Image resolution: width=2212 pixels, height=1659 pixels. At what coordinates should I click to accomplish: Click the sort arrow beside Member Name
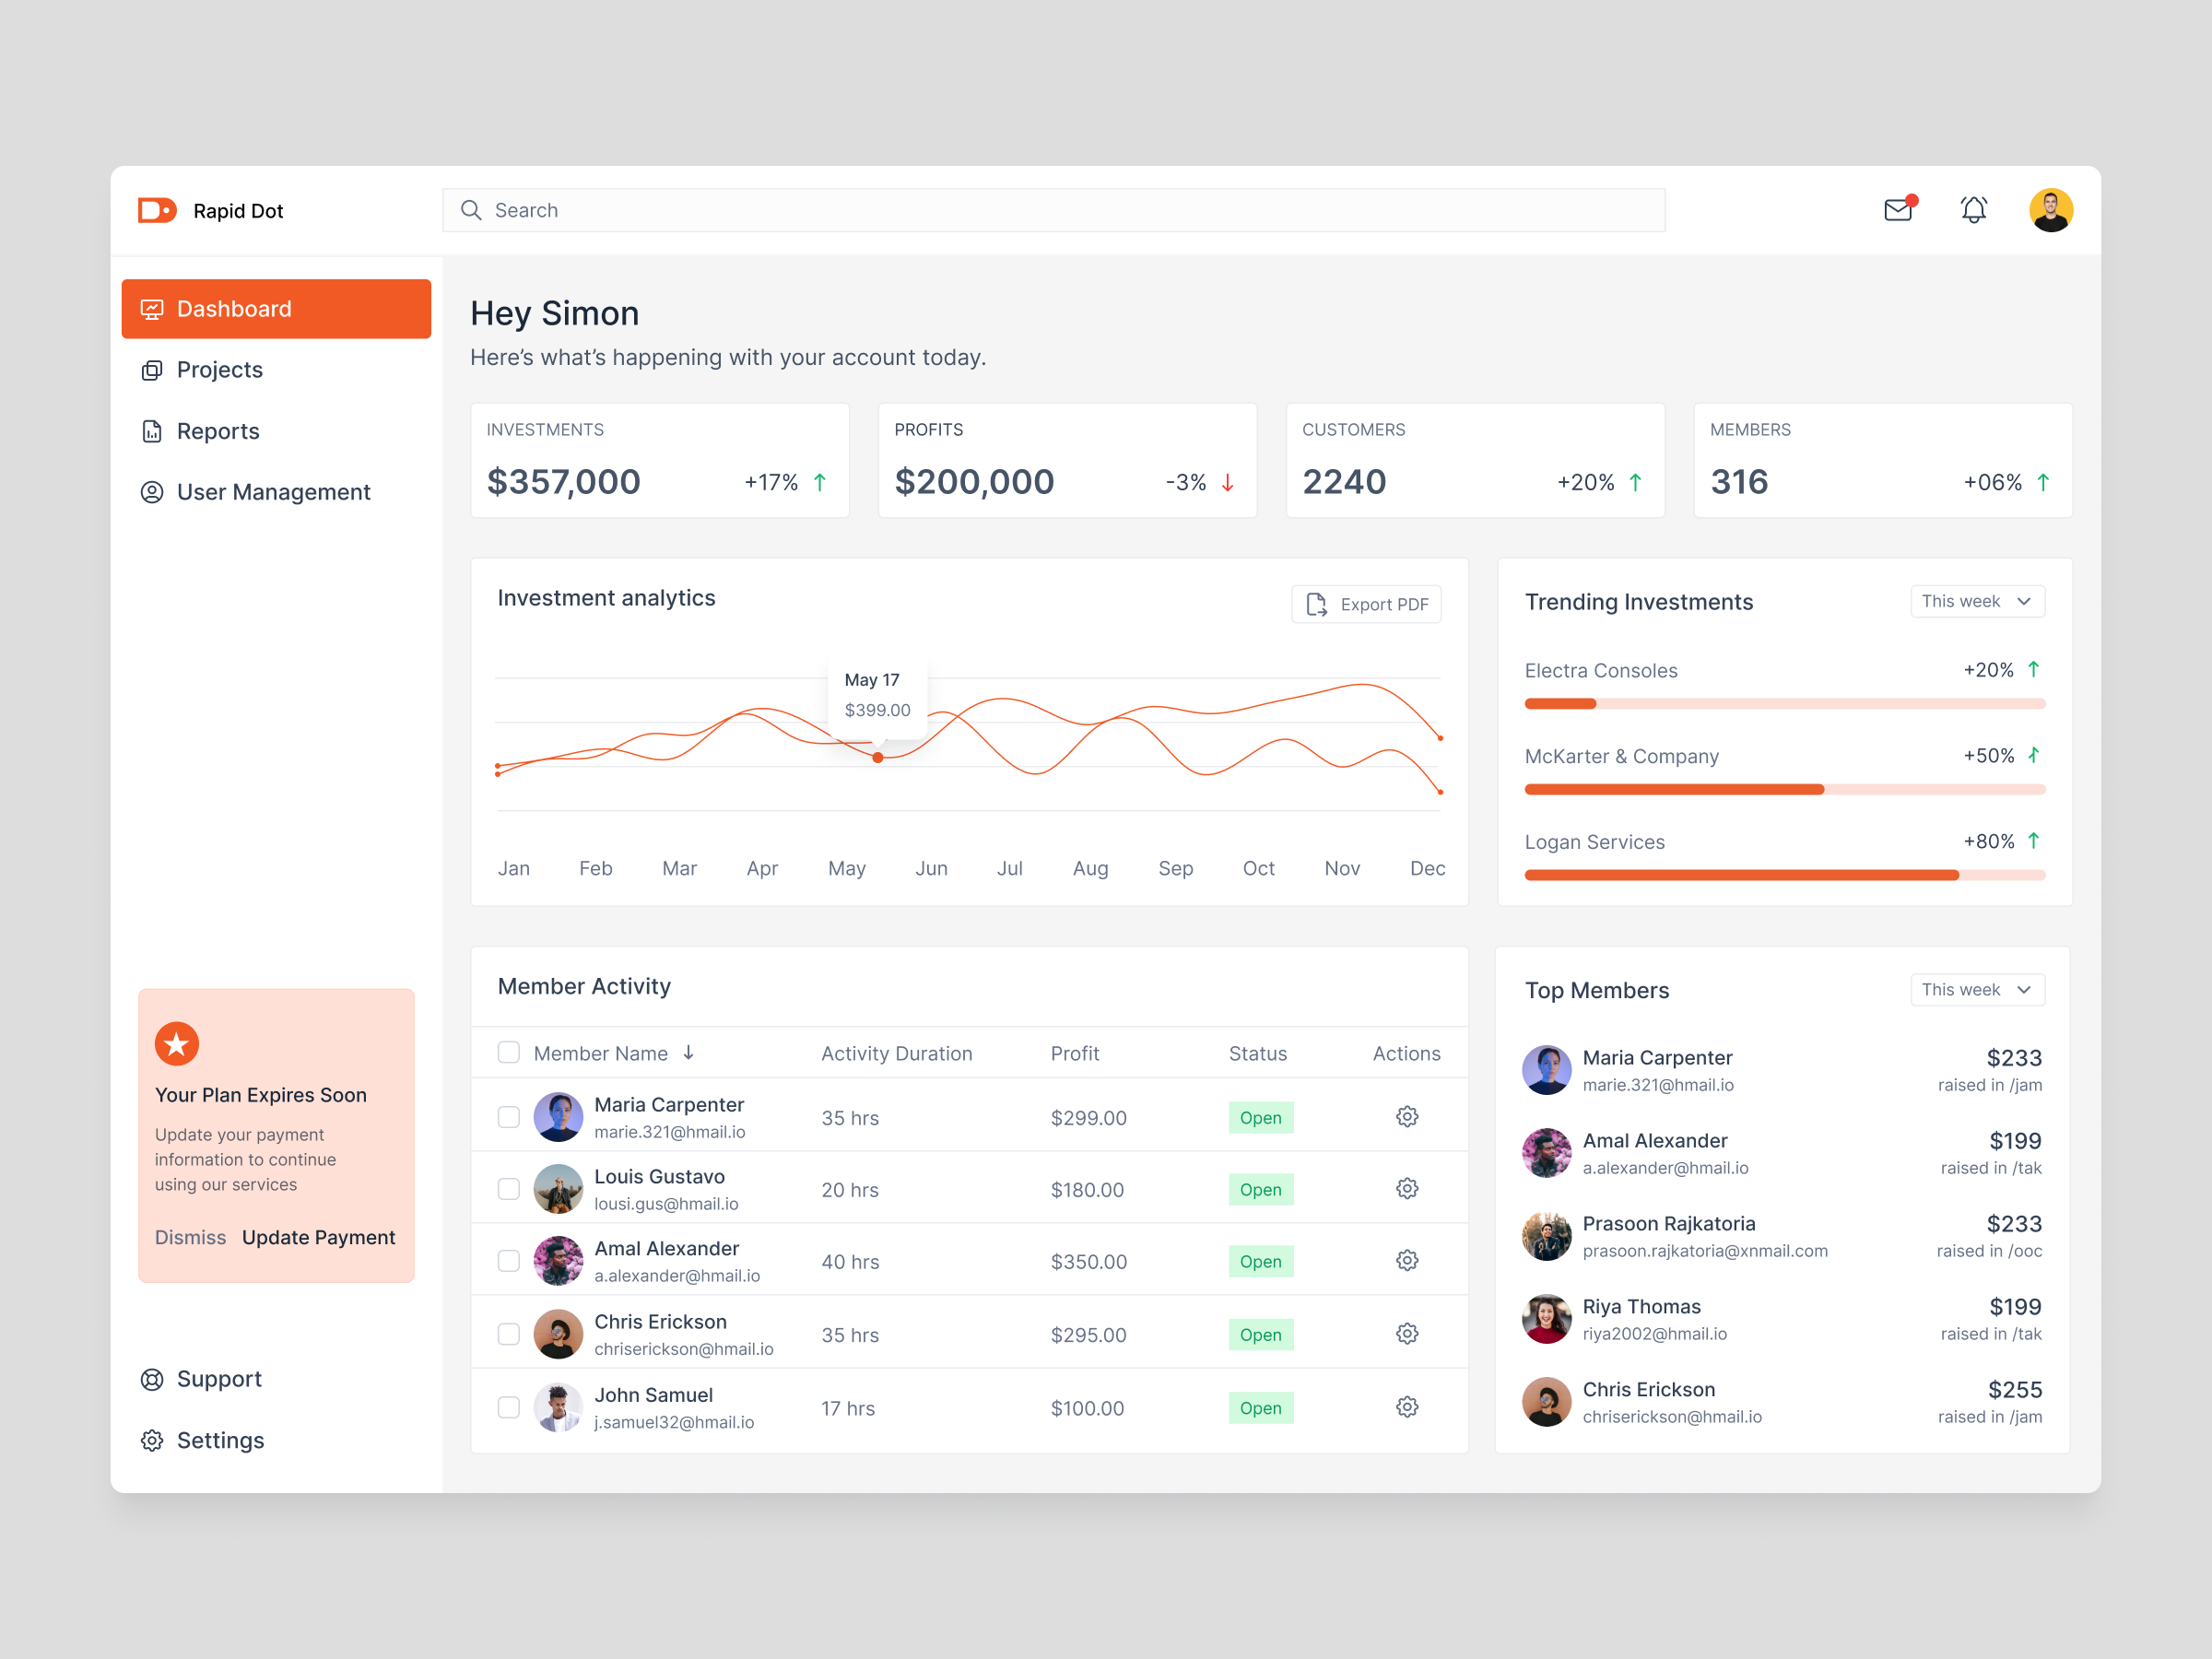tap(689, 1053)
